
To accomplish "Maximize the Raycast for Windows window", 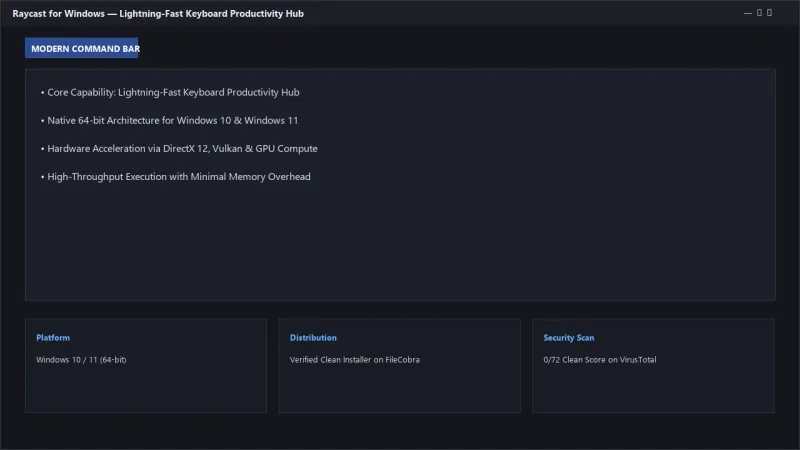I will click(x=759, y=13).
